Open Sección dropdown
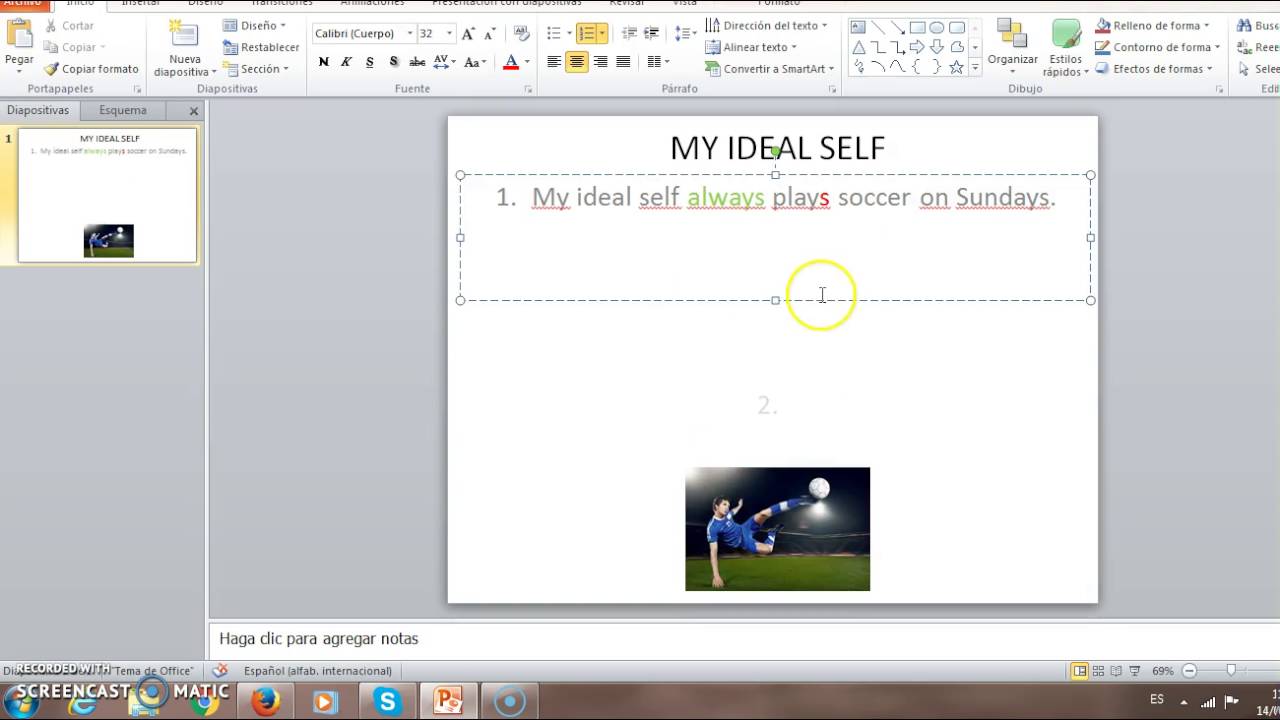 (256, 69)
